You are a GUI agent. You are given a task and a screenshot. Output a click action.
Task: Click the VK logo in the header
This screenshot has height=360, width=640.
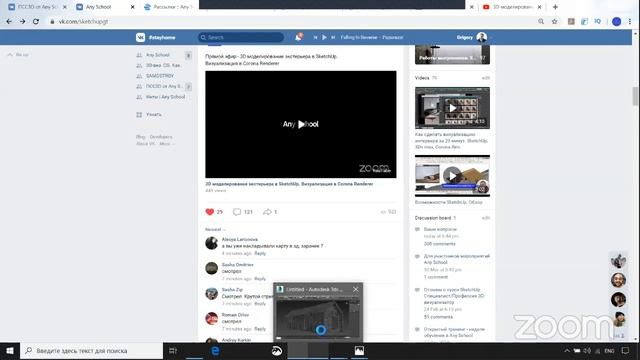point(140,37)
